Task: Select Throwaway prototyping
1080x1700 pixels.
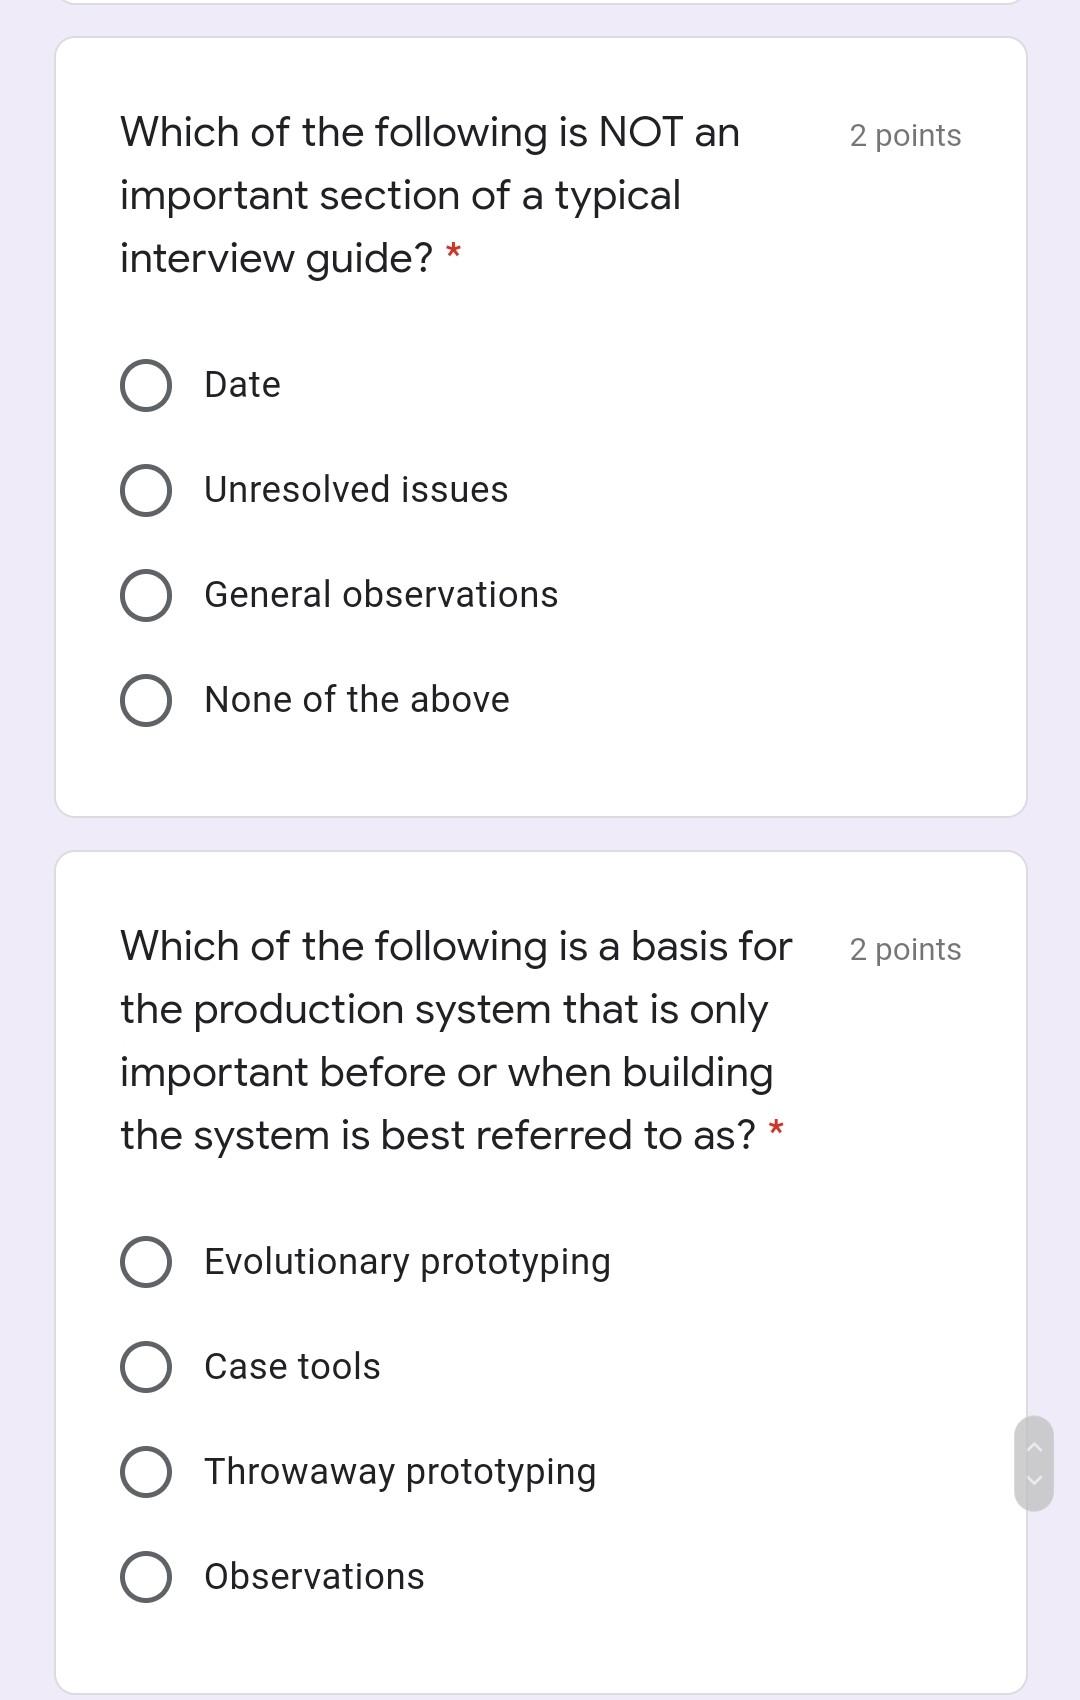Action: pyautogui.click(x=146, y=1472)
